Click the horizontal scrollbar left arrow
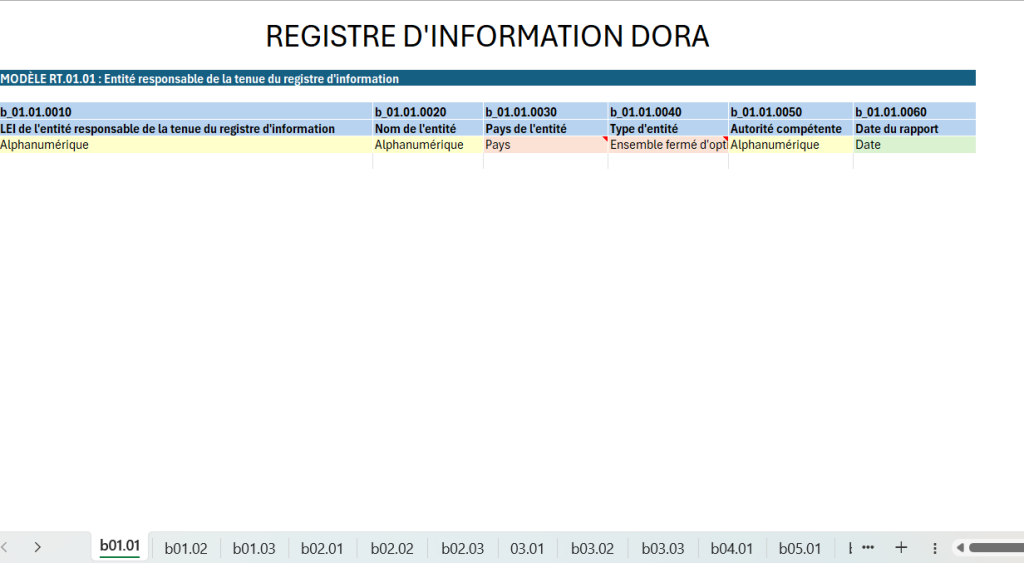The image size is (1024, 563). pos(960,548)
